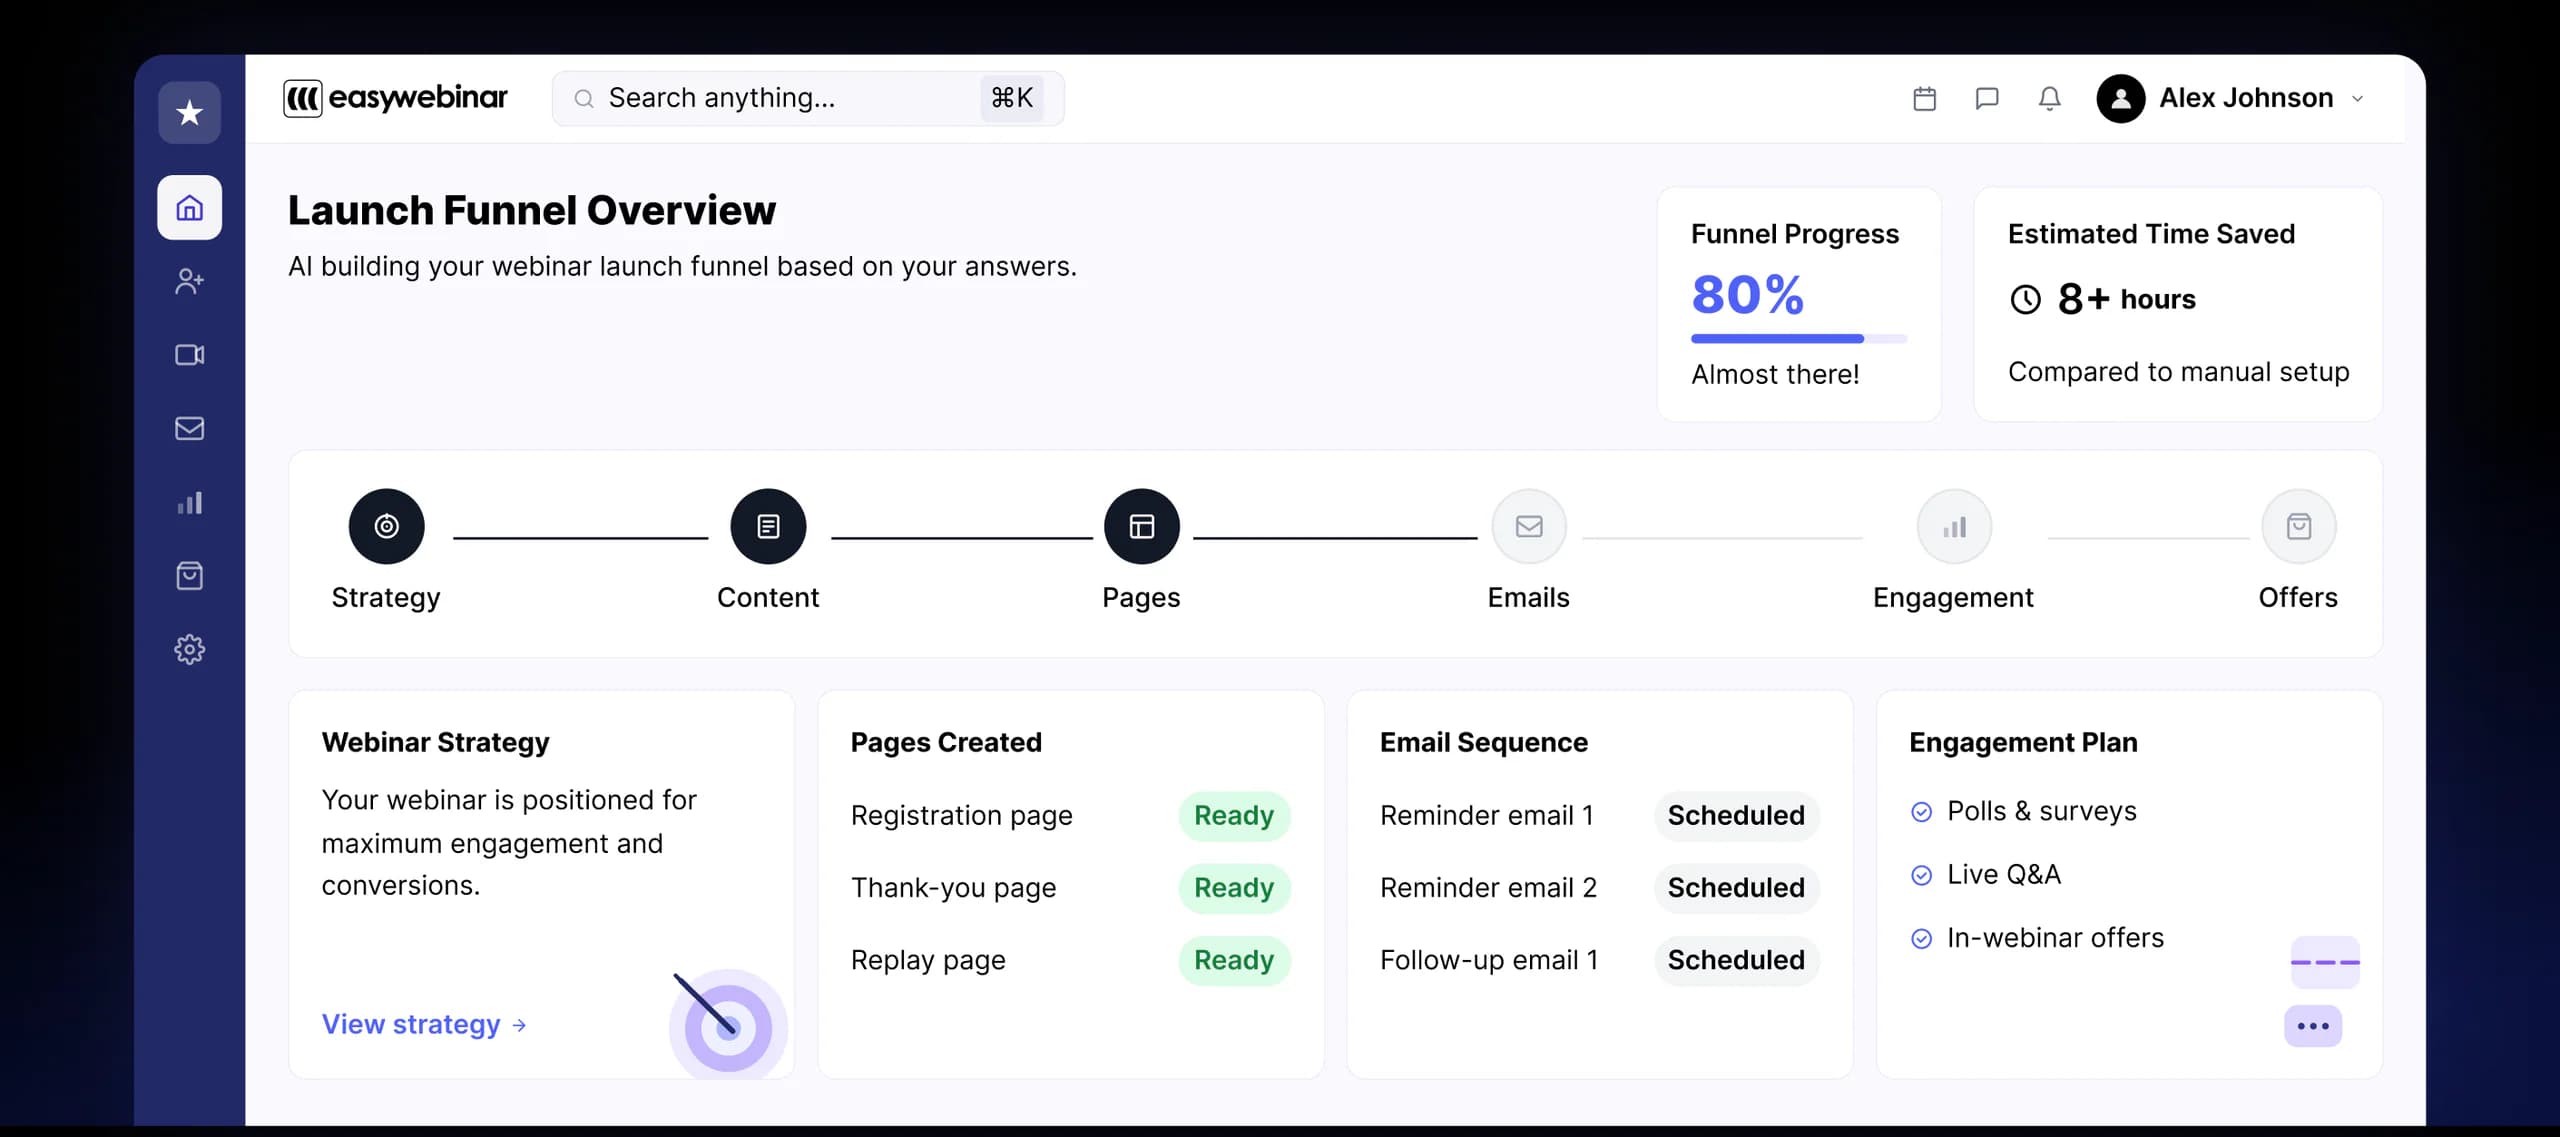Click the Pages Created card title

946,742
